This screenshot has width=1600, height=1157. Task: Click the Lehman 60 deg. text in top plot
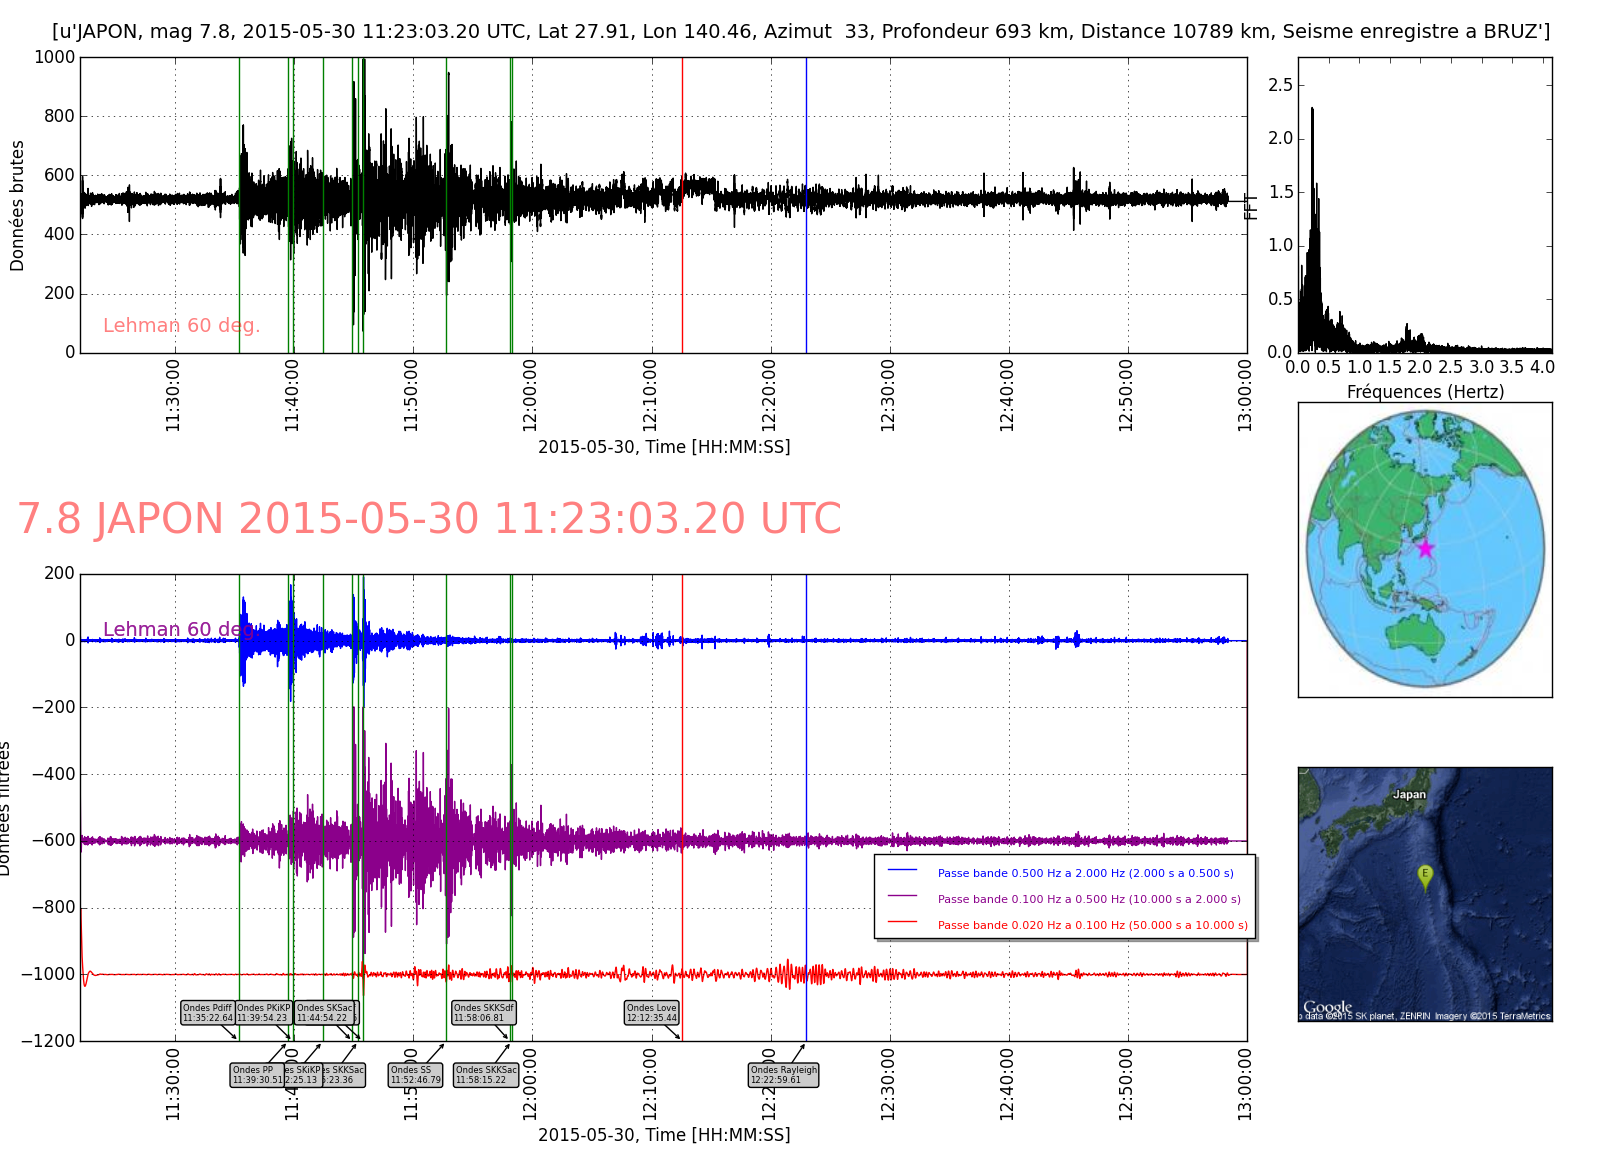point(181,325)
